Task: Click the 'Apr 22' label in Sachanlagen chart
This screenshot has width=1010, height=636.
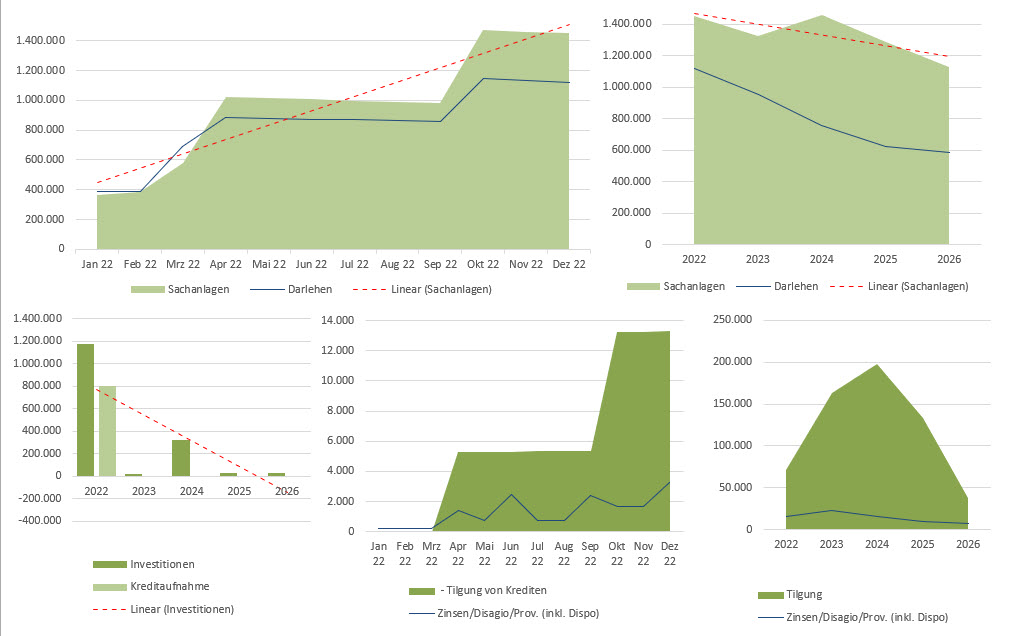Action: pyautogui.click(x=226, y=264)
